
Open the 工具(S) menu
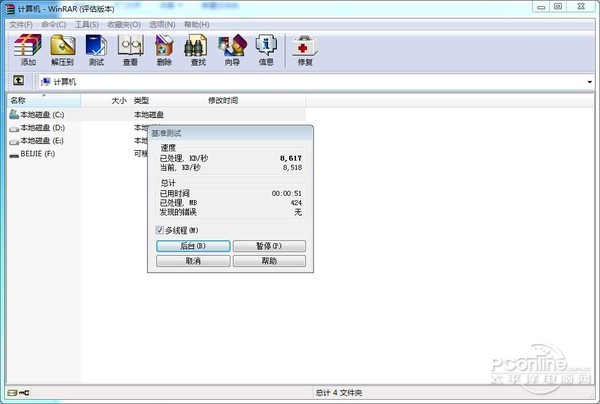click(86, 24)
